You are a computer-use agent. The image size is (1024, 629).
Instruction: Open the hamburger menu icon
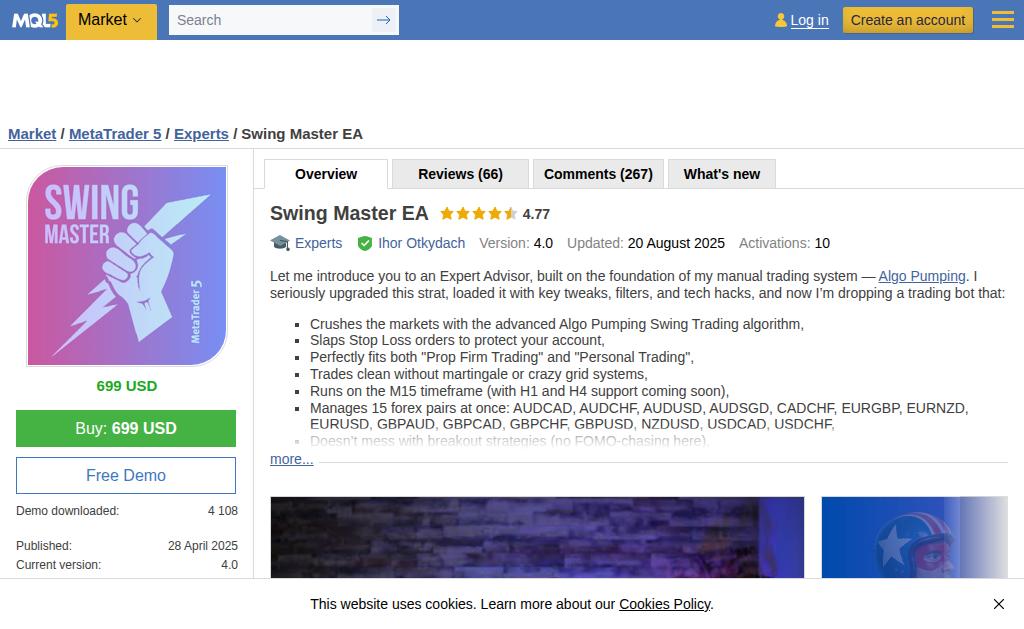point(1002,20)
